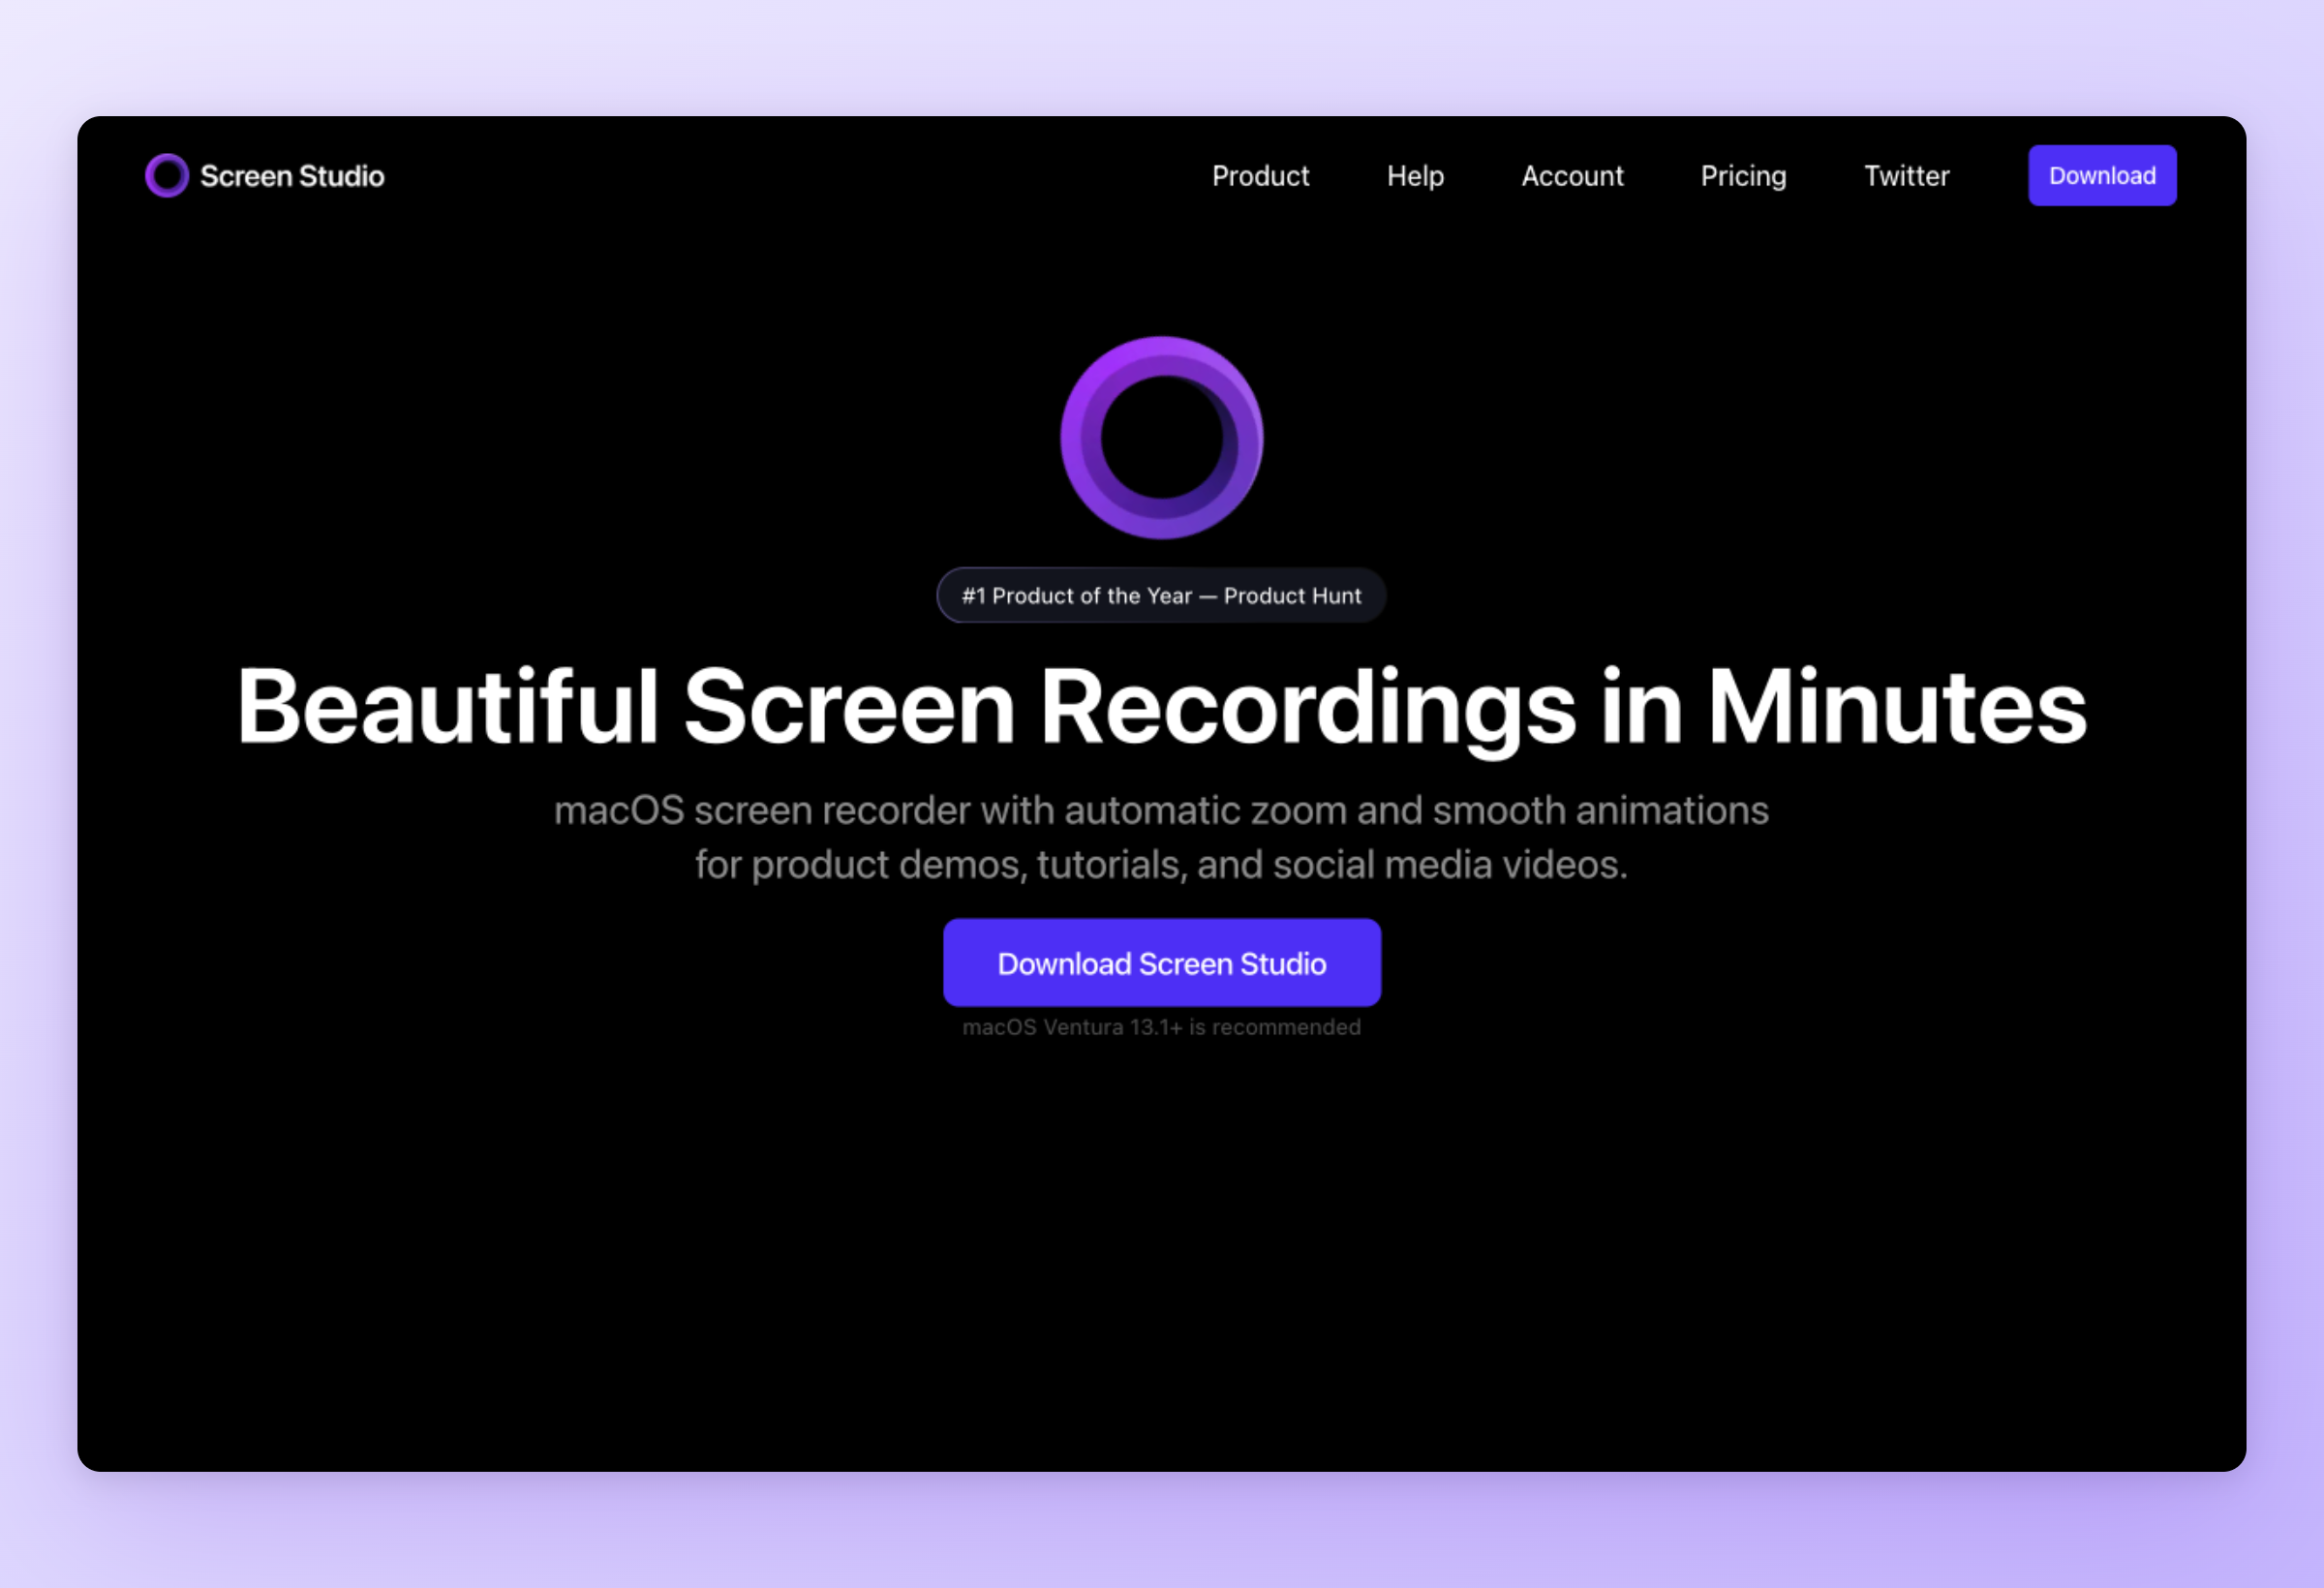This screenshot has height=1588, width=2324.
Task: Select the logo mark next to Screen Studio text
Action: [167, 175]
